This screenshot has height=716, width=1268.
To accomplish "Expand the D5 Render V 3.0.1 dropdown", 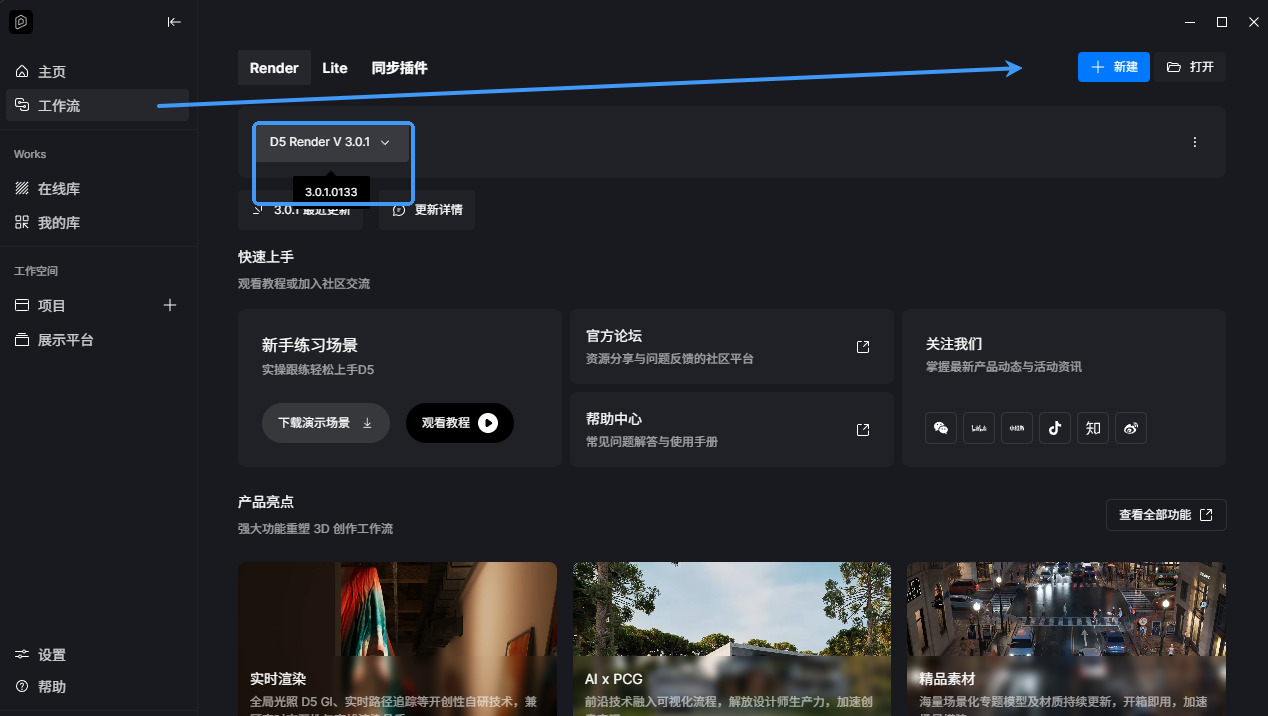I will click(x=331, y=142).
